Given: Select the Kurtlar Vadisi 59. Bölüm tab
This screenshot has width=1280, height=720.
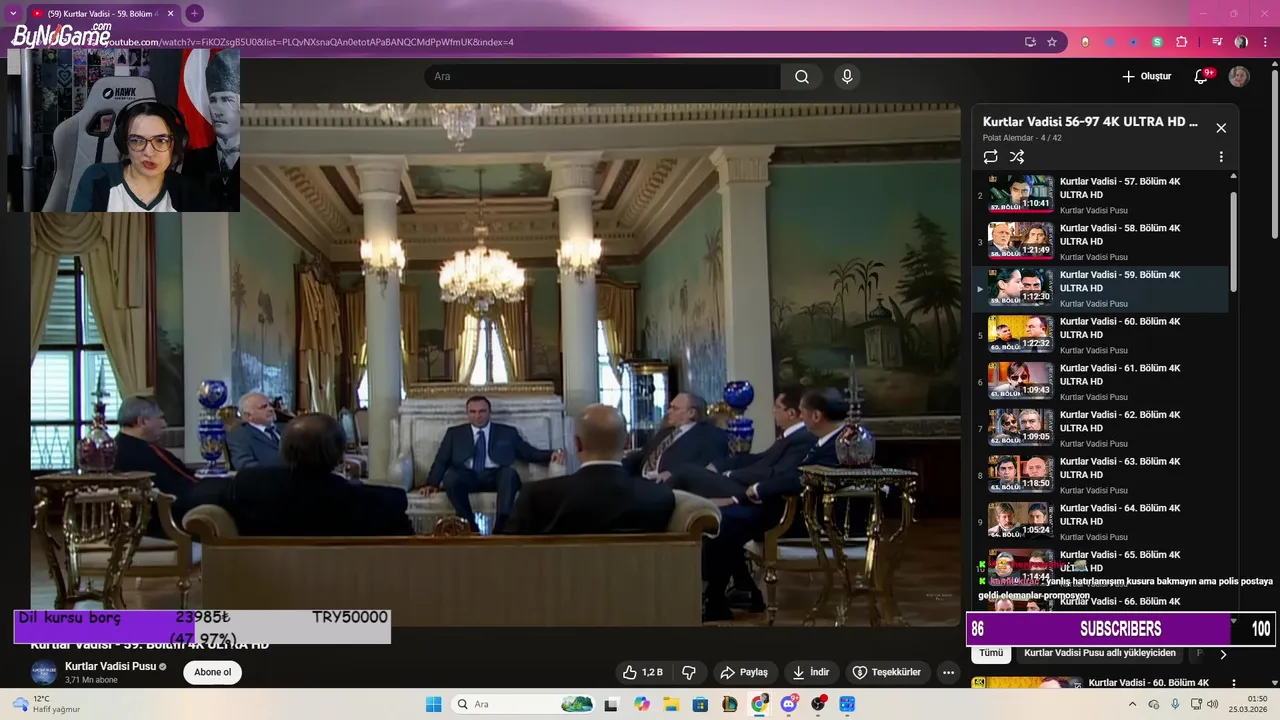Looking at the screenshot, I should pos(102,13).
